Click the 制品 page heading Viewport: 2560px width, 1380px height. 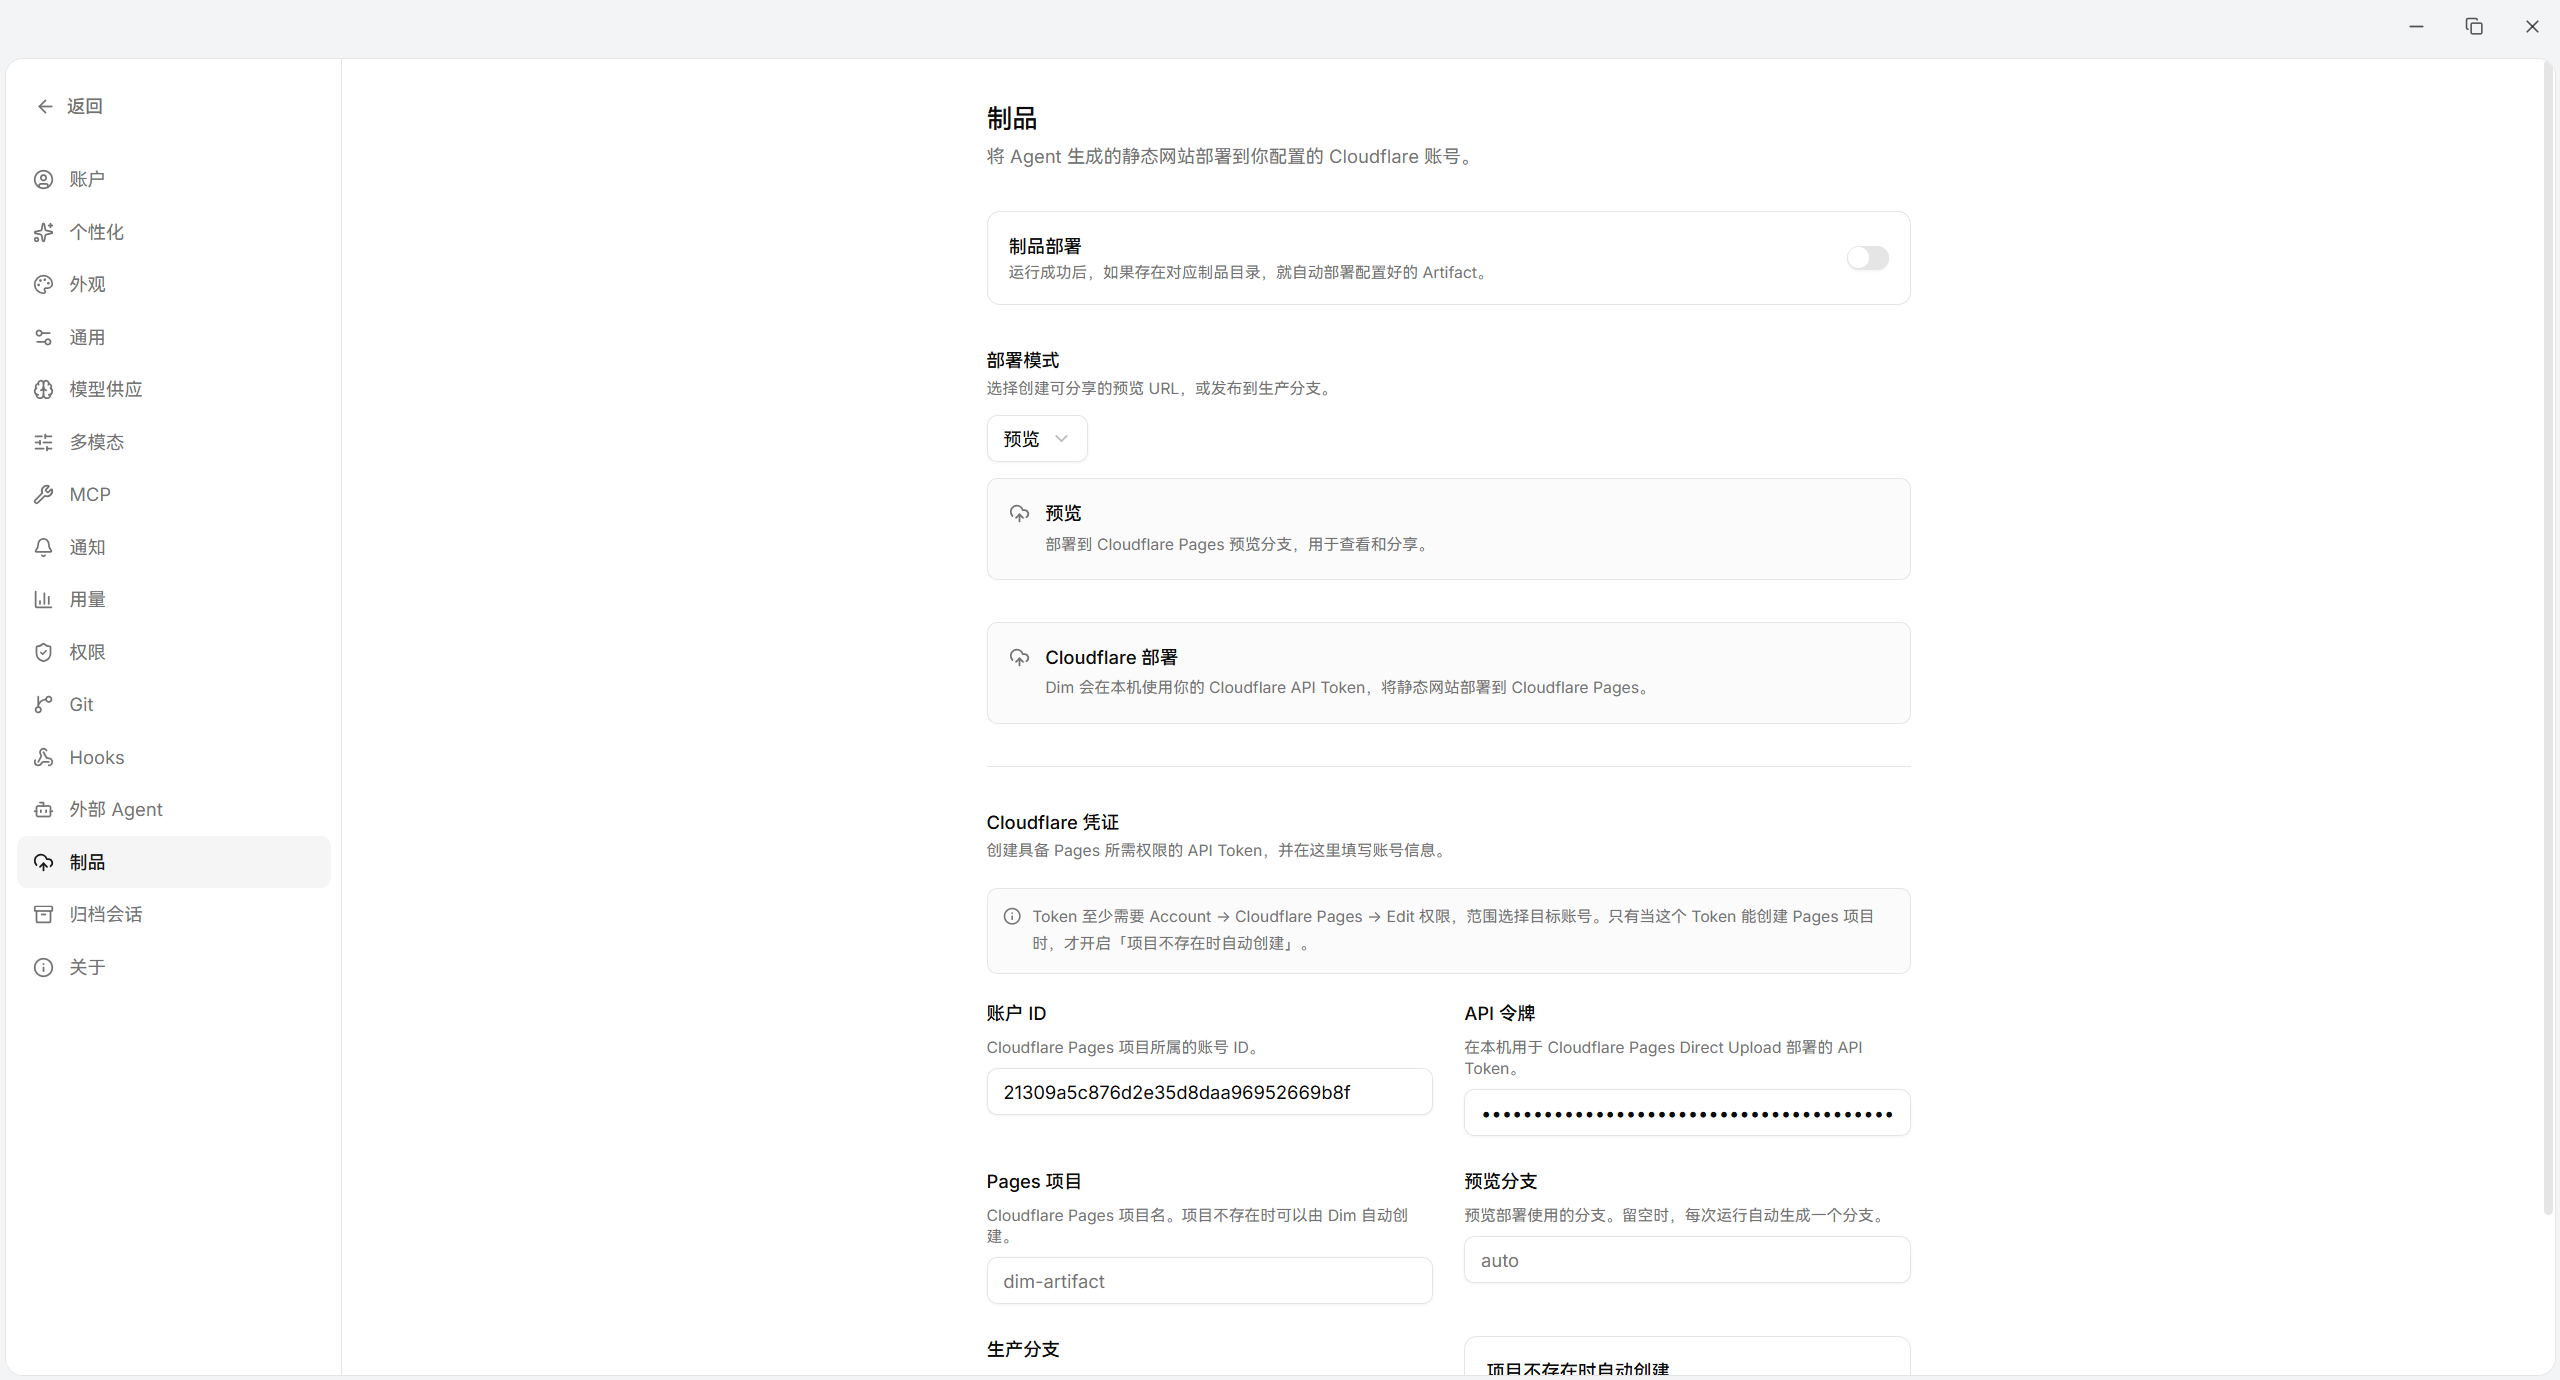point(1011,119)
